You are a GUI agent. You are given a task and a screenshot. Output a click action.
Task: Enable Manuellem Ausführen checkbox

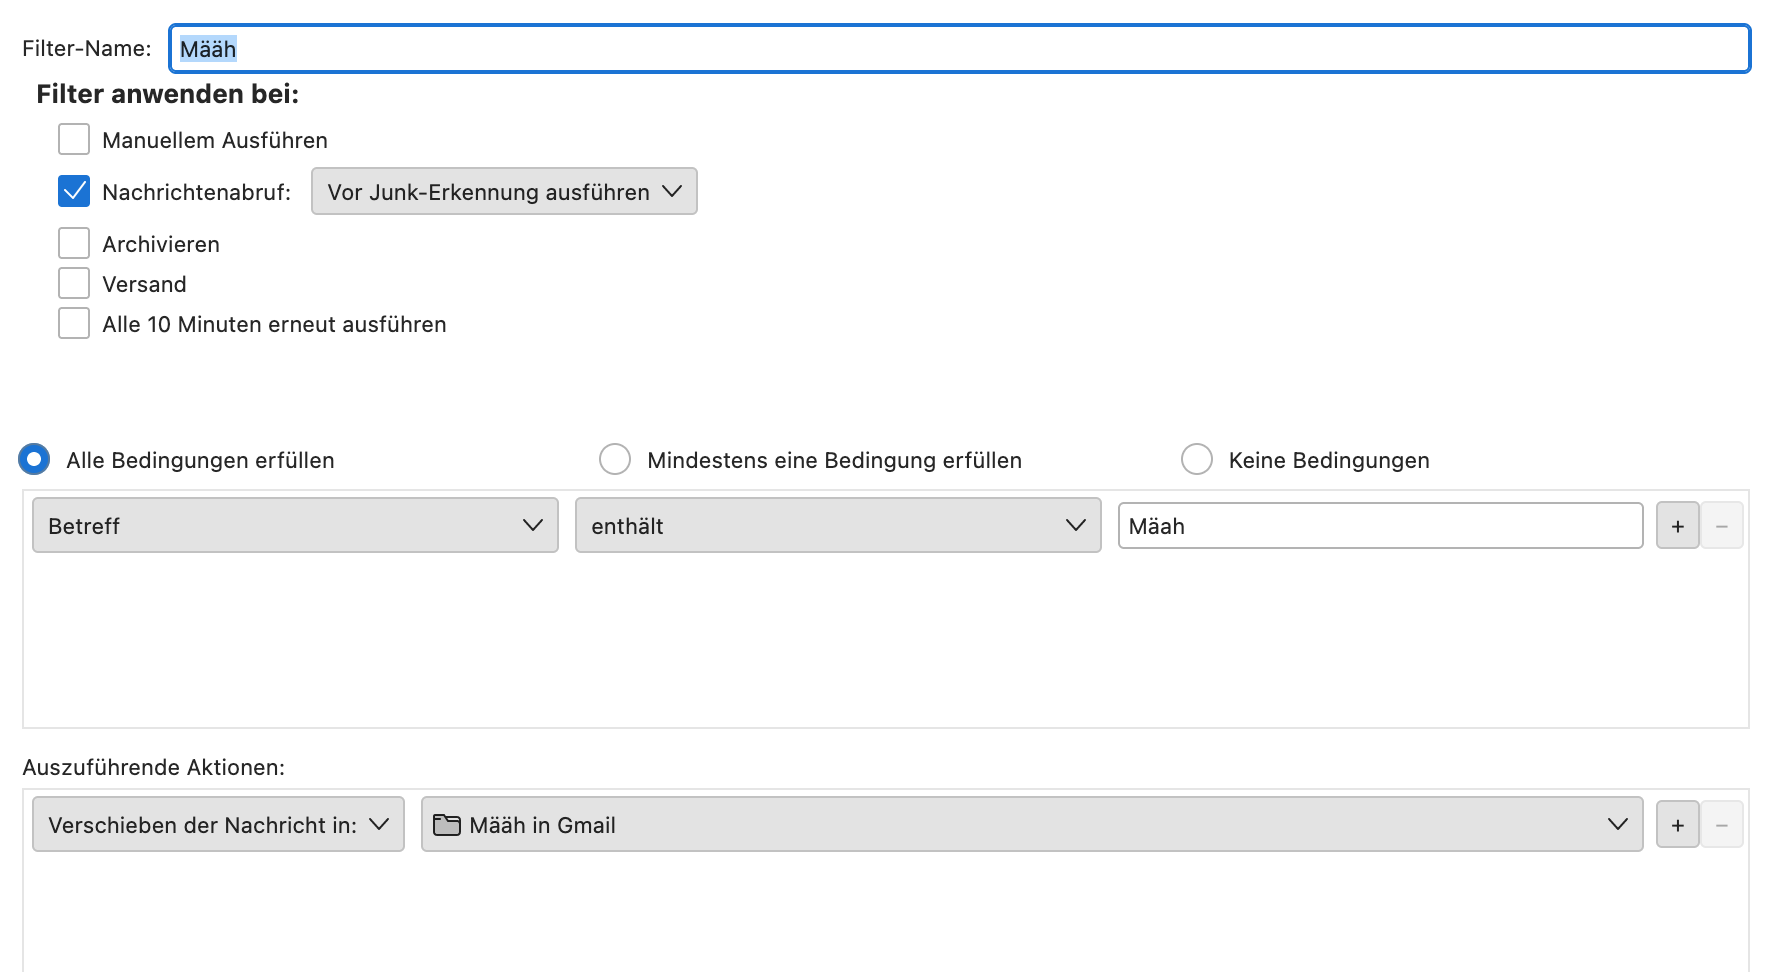point(74,140)
